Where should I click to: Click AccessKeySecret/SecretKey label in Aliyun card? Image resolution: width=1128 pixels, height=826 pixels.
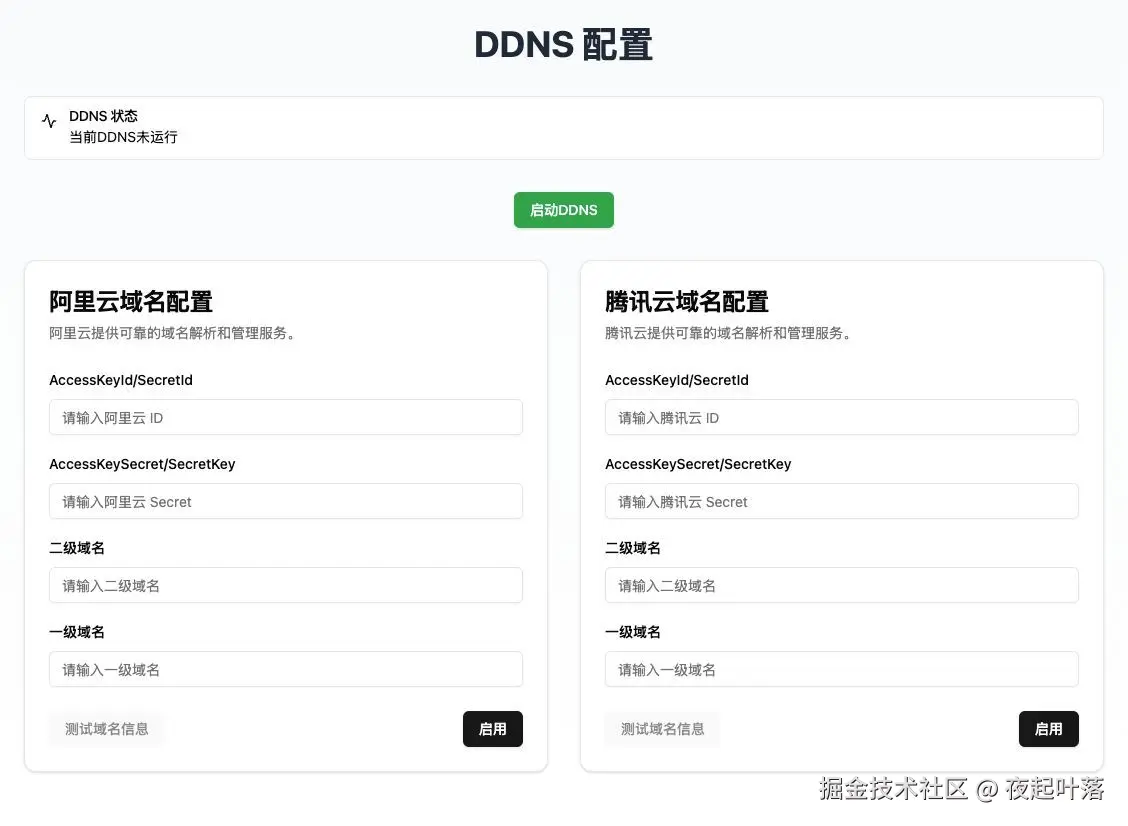142,464
